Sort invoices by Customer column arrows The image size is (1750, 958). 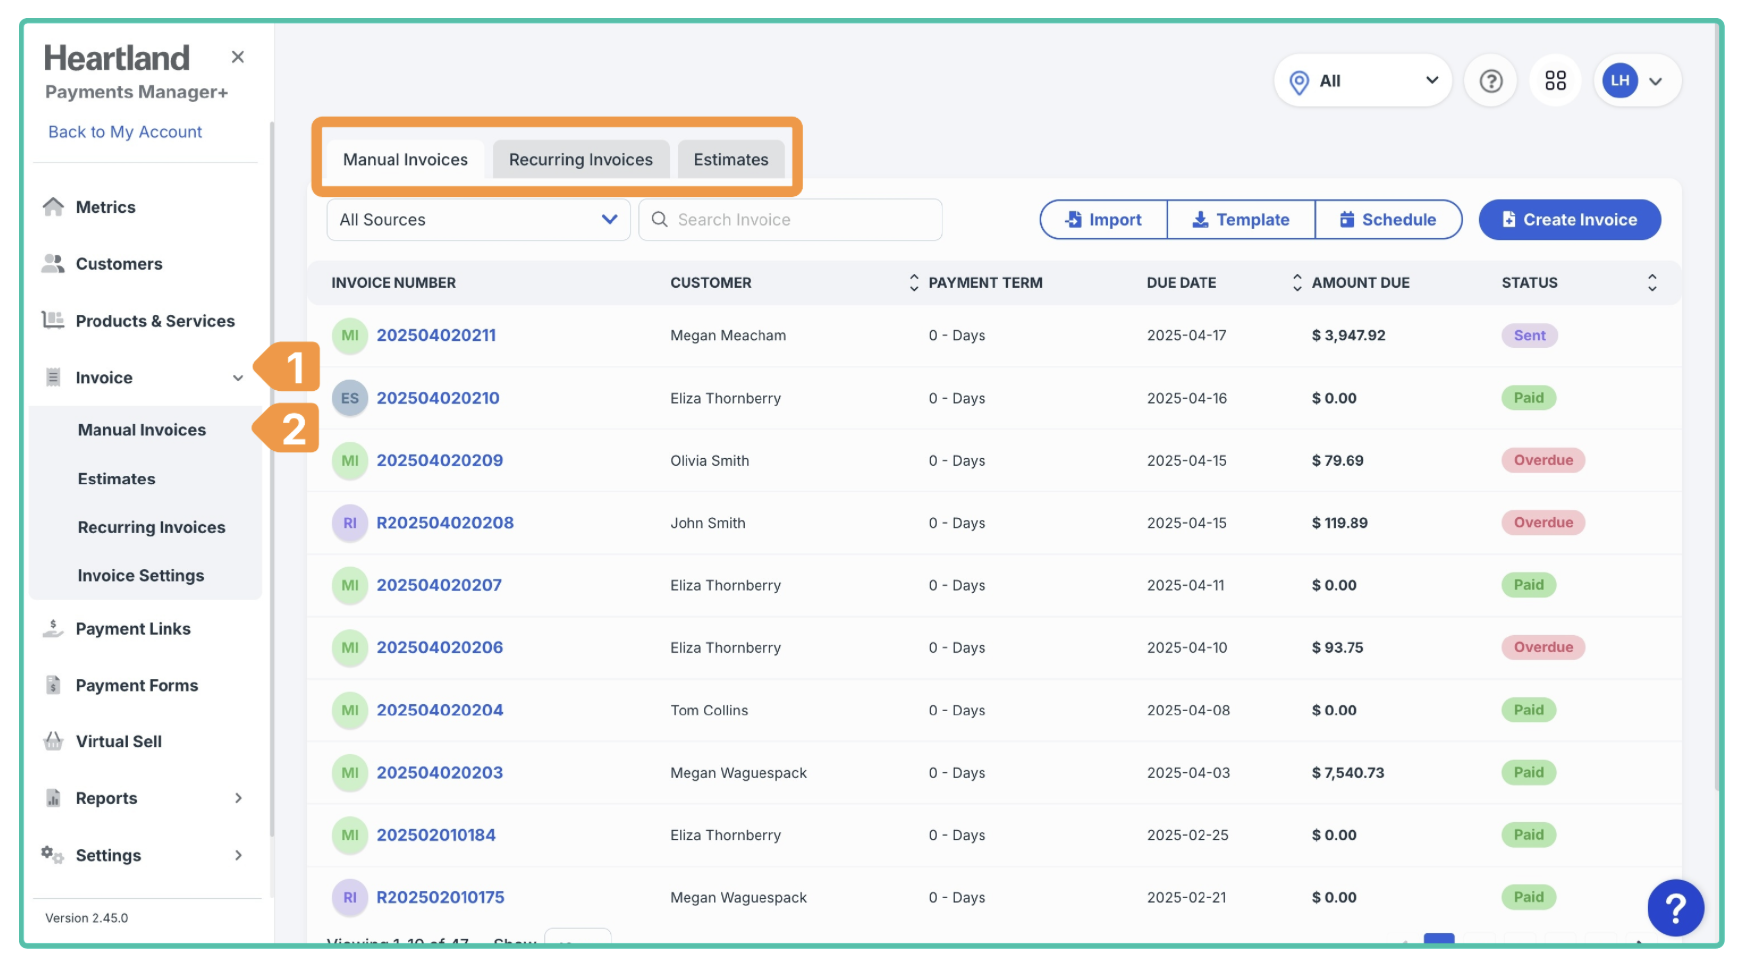tap(913, 283)
